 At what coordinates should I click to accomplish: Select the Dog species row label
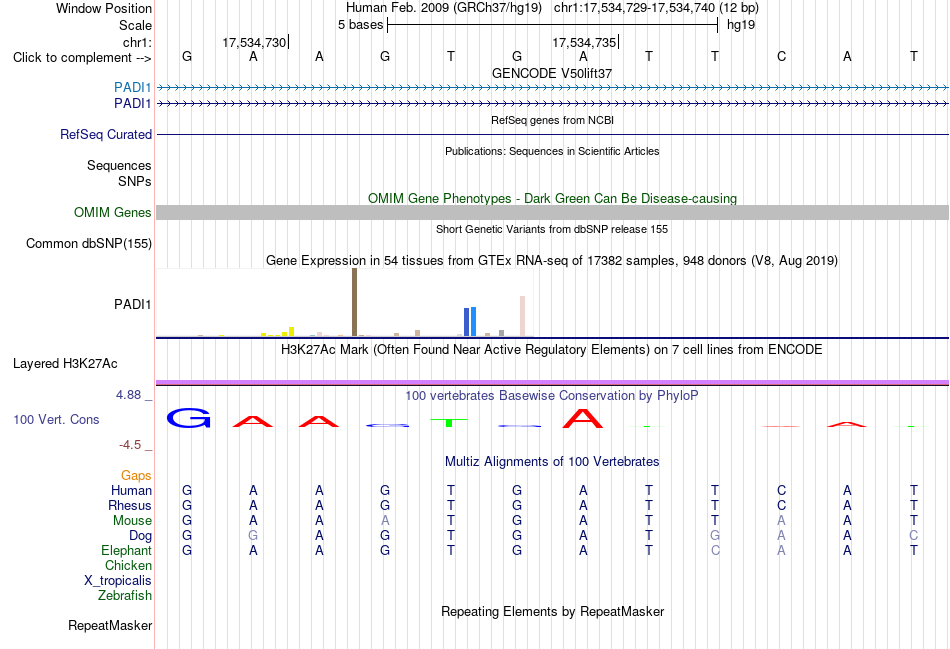(x=141, y=536)
